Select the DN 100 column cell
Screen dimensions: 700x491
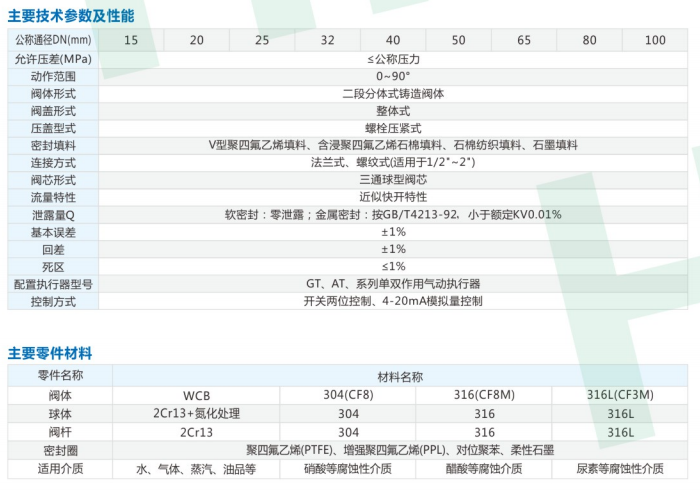click(655, 40)
